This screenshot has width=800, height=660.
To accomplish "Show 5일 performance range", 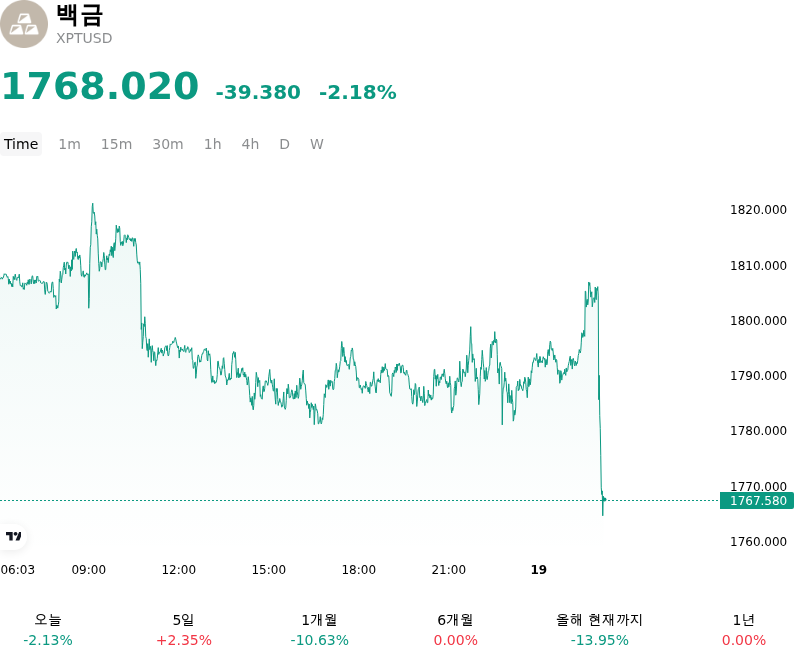I will point(184,630).
